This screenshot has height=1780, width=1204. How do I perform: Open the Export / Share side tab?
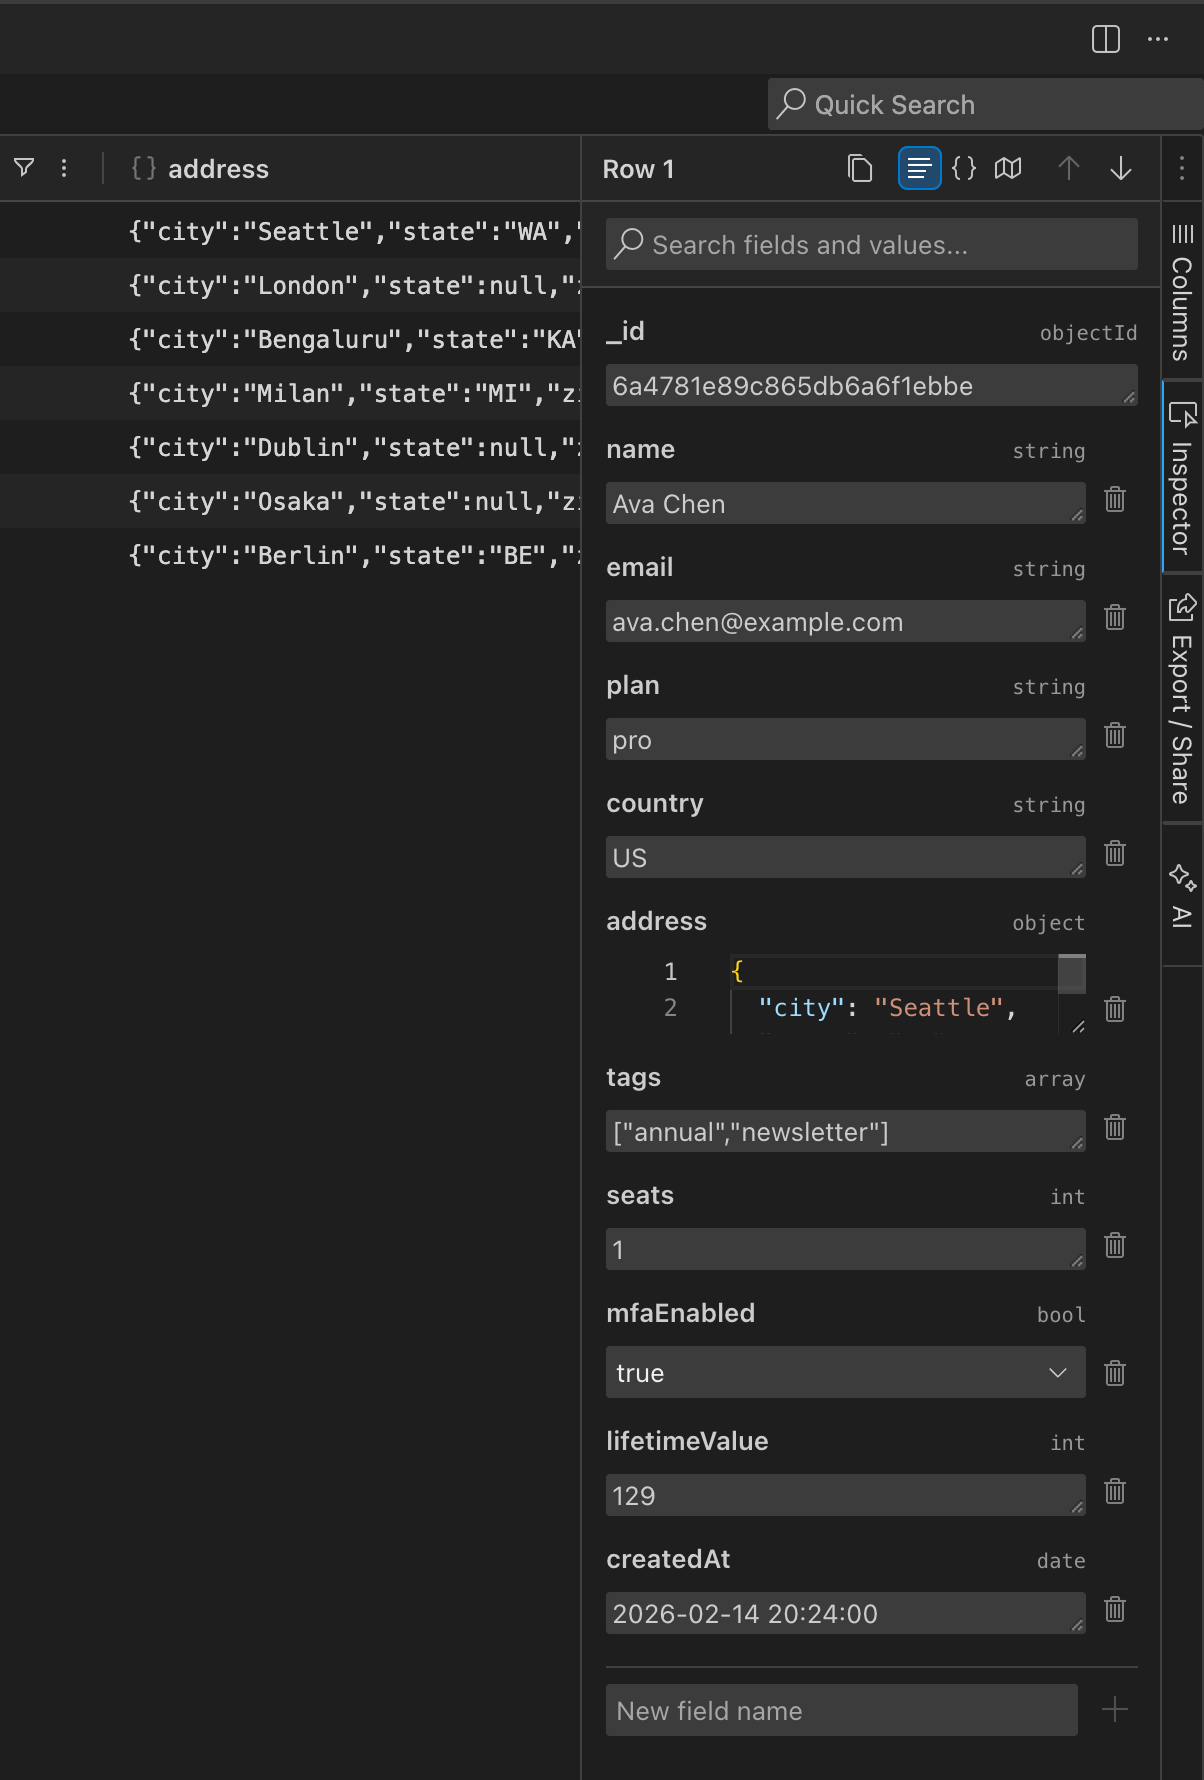[x=1182, y=698]
